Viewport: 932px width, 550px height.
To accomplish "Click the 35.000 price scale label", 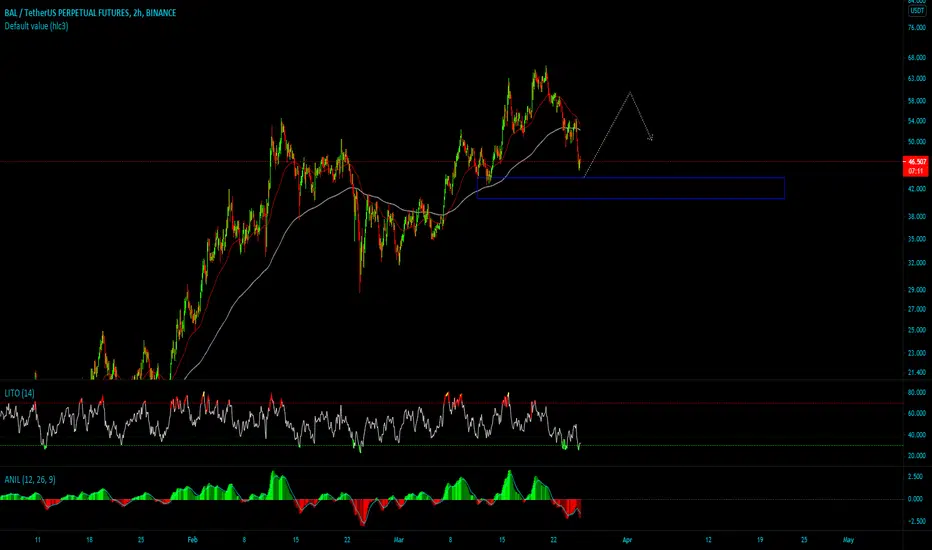I will coord(917,239).
